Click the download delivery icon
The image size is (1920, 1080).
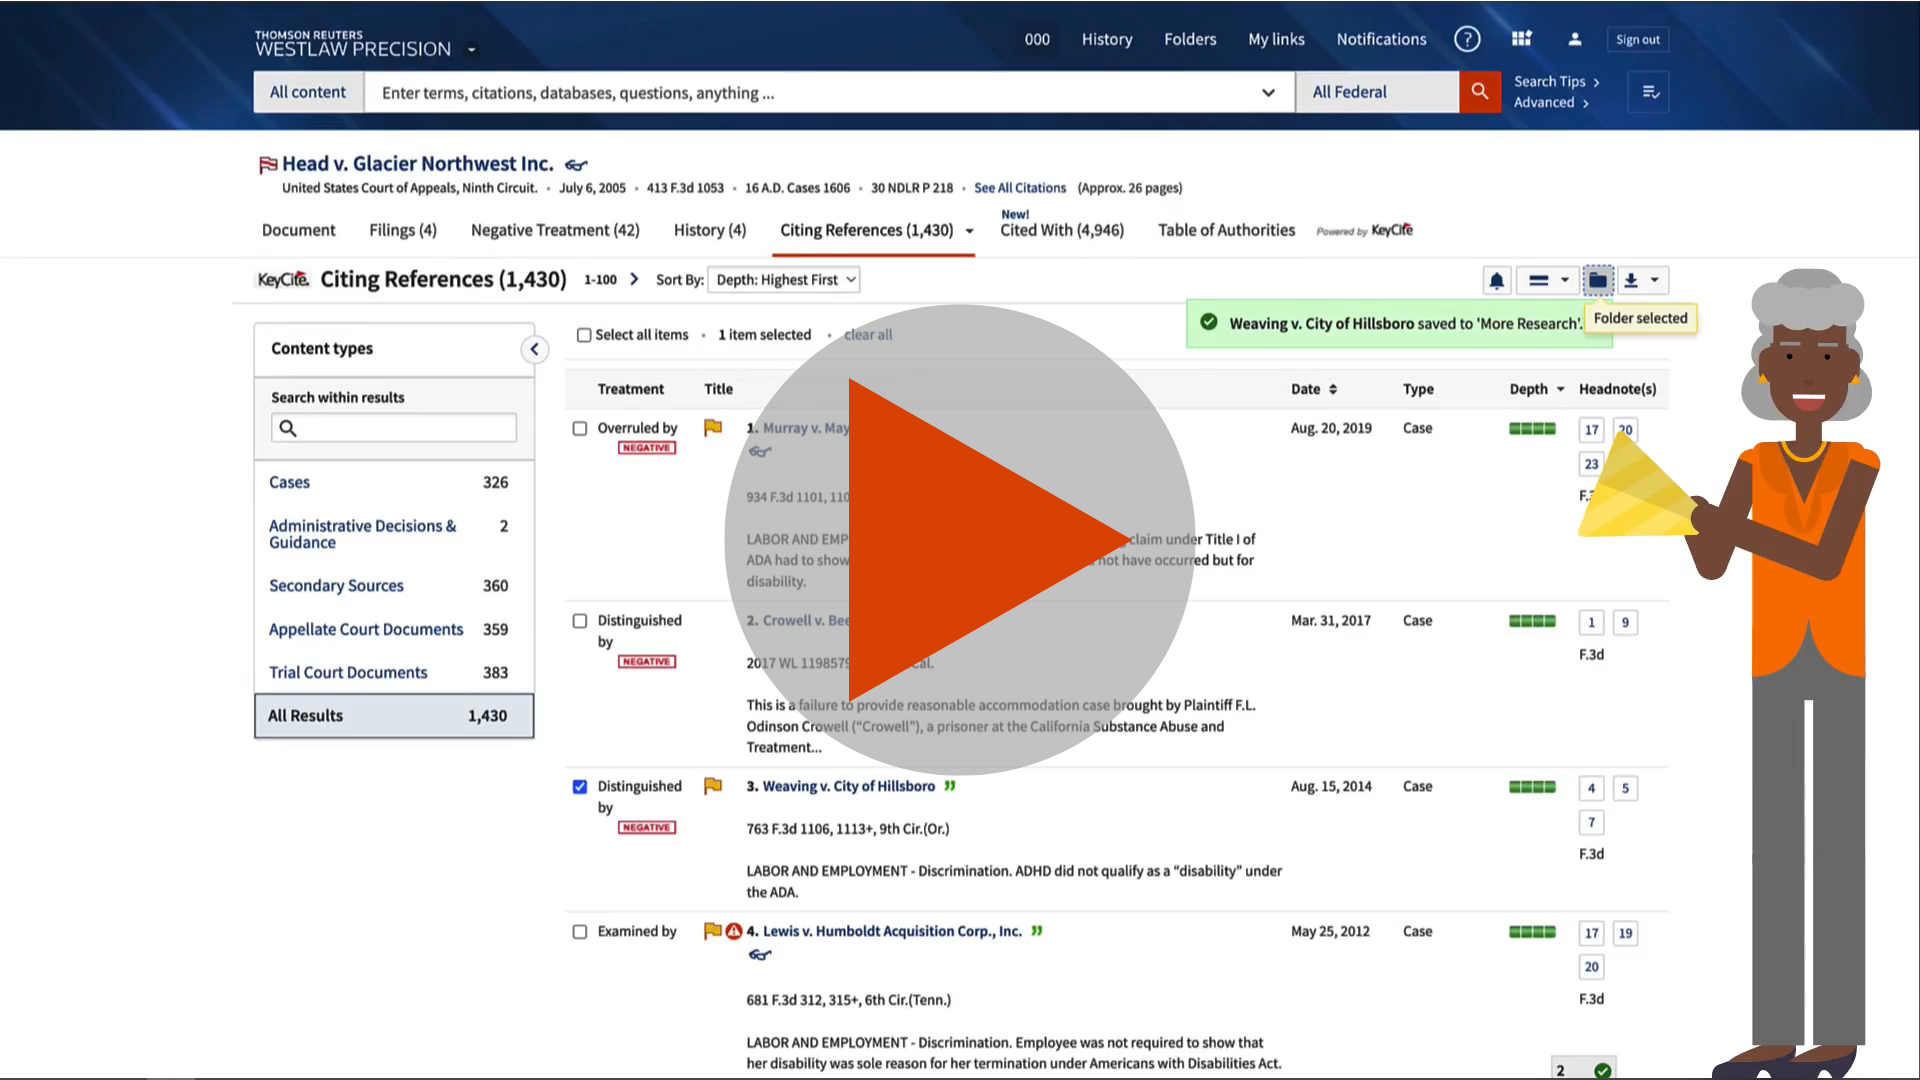point(1631,281)
